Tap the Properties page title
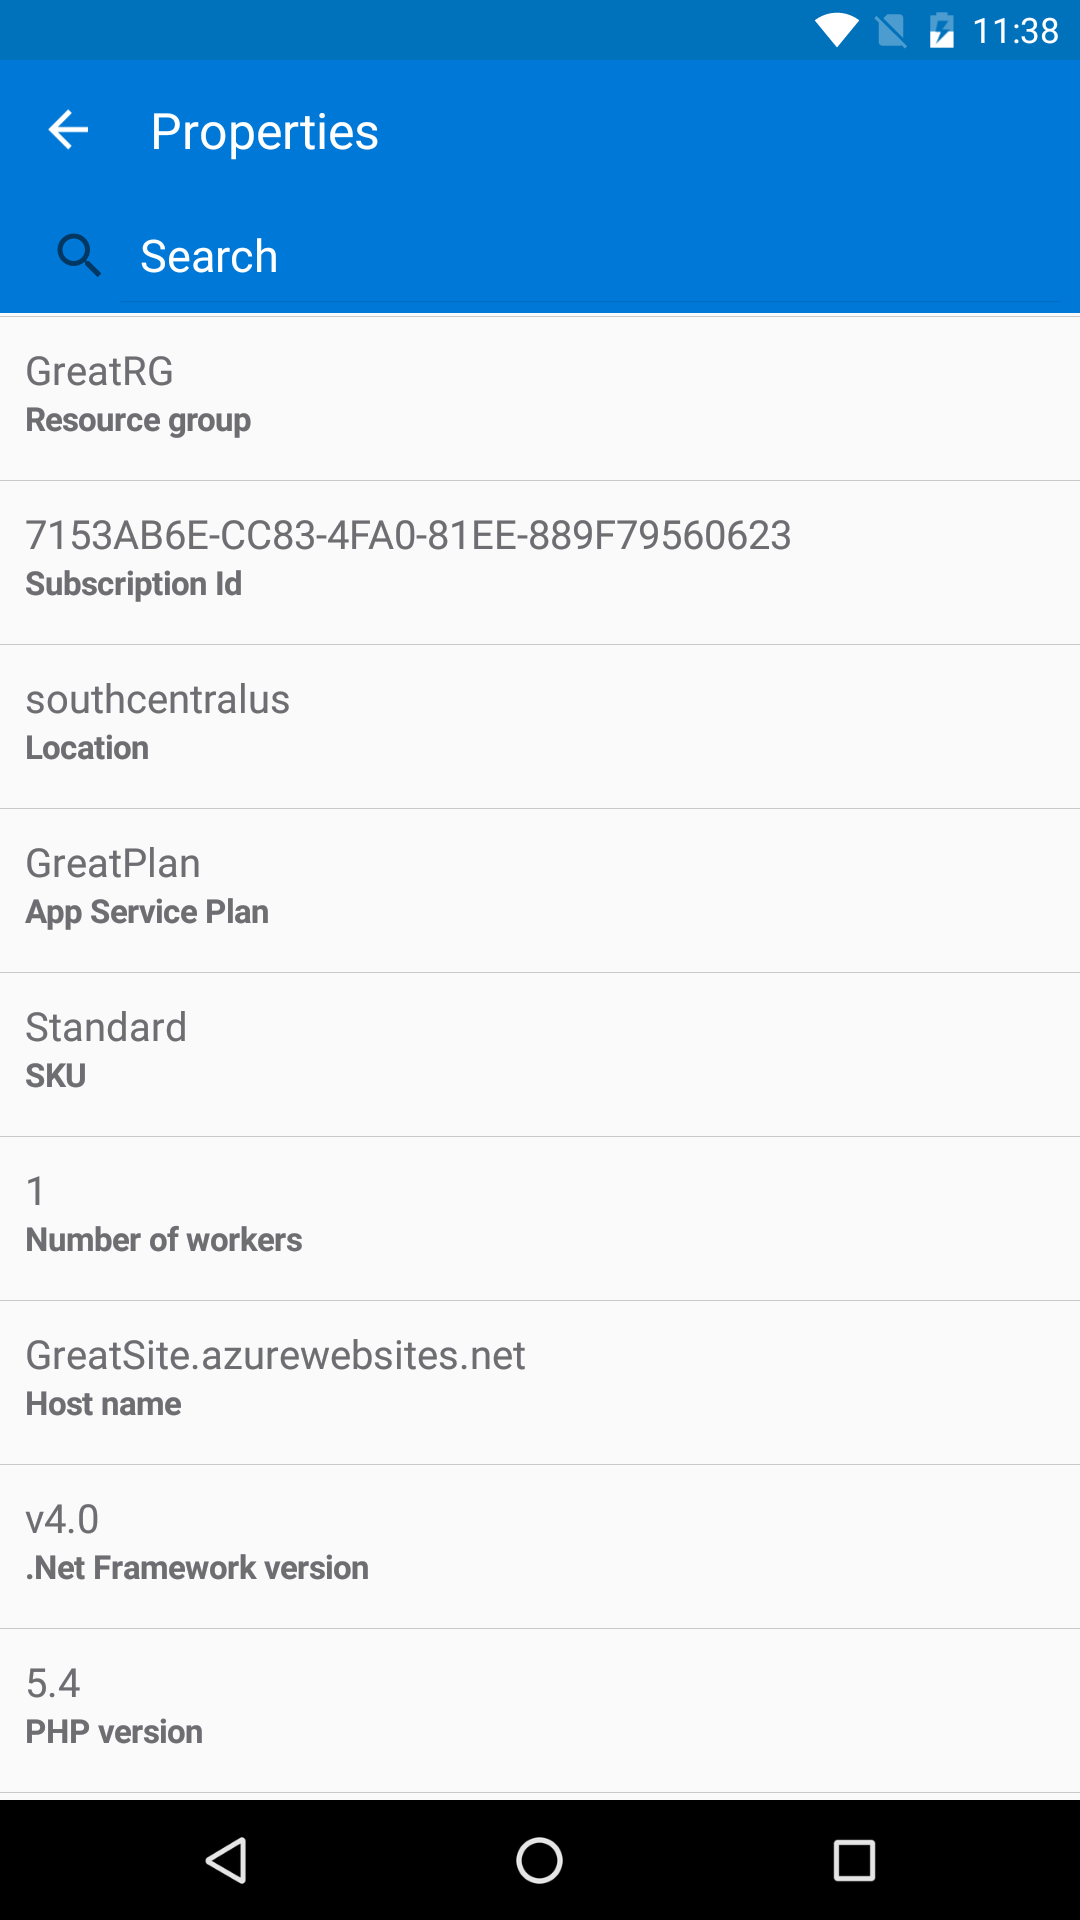Screen dimensions: 1080x1920 264,132
